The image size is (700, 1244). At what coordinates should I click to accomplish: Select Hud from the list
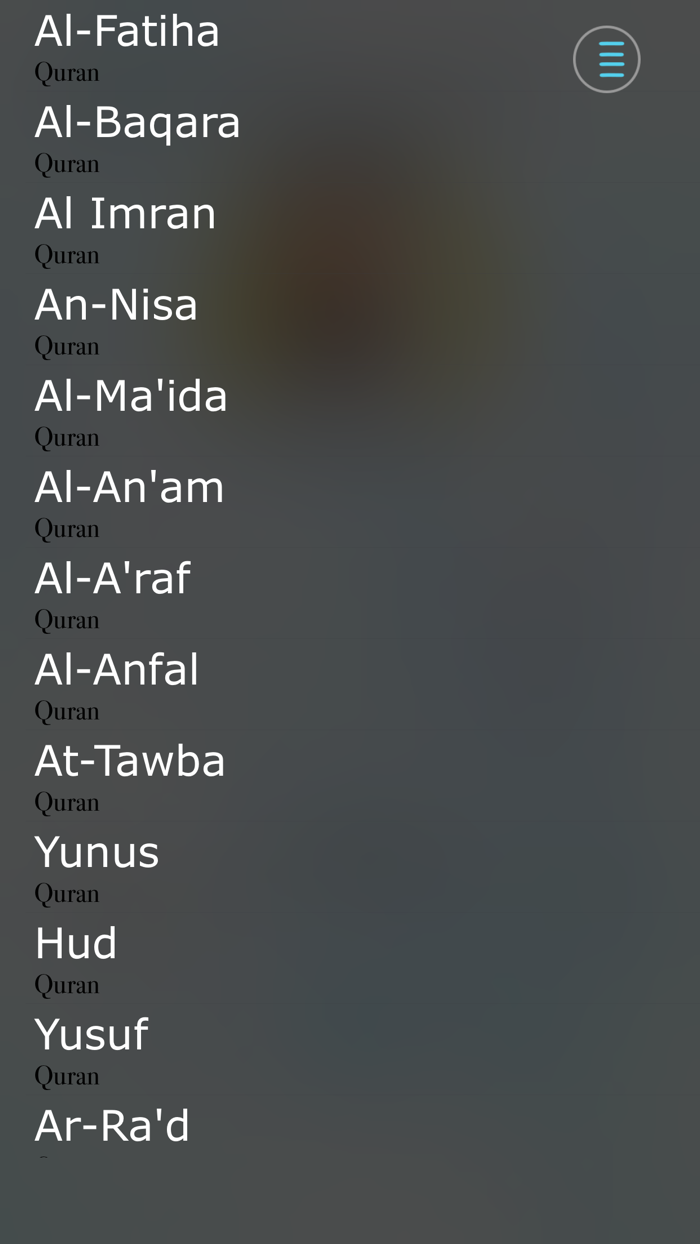(x=76, y=943)
